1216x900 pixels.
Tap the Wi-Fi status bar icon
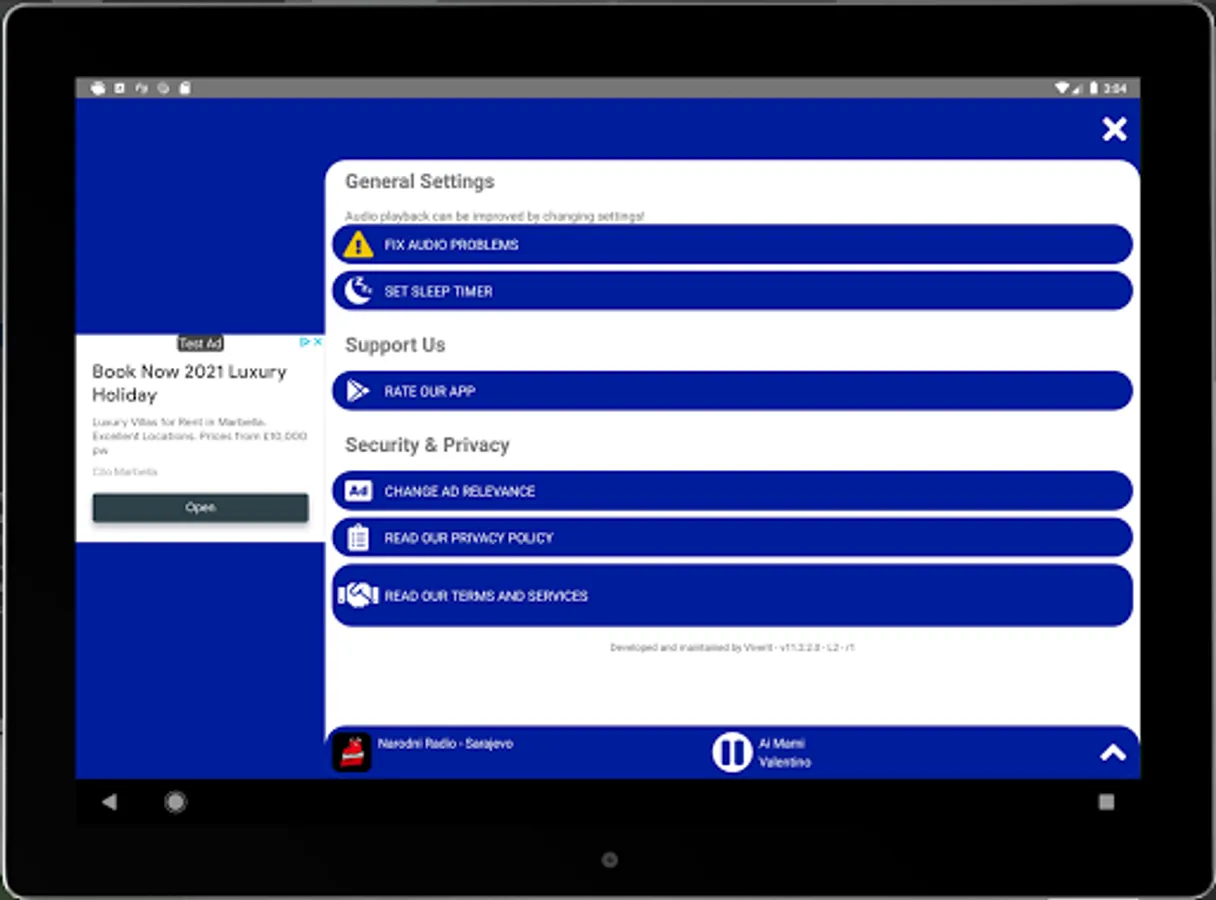click(1062, 88)
